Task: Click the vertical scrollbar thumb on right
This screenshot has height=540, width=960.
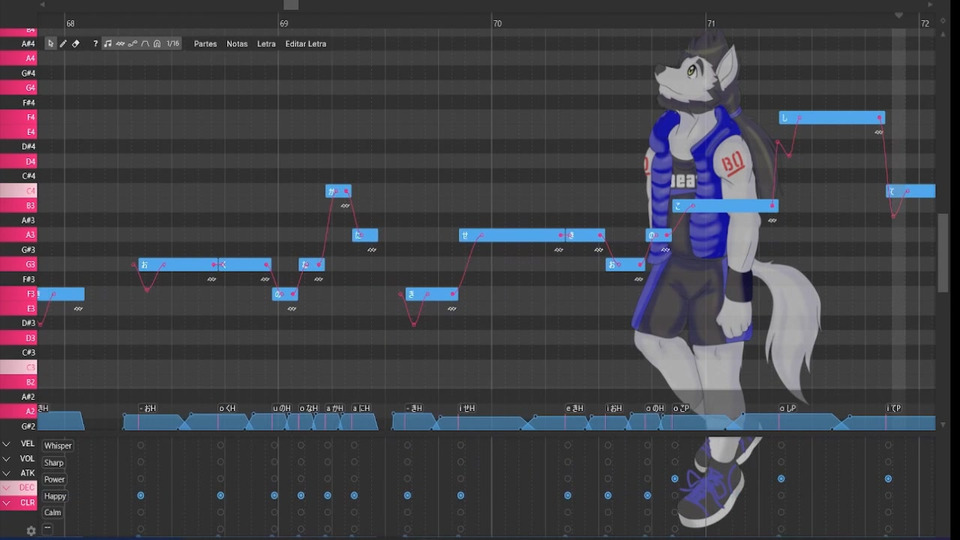Action: 943,252
